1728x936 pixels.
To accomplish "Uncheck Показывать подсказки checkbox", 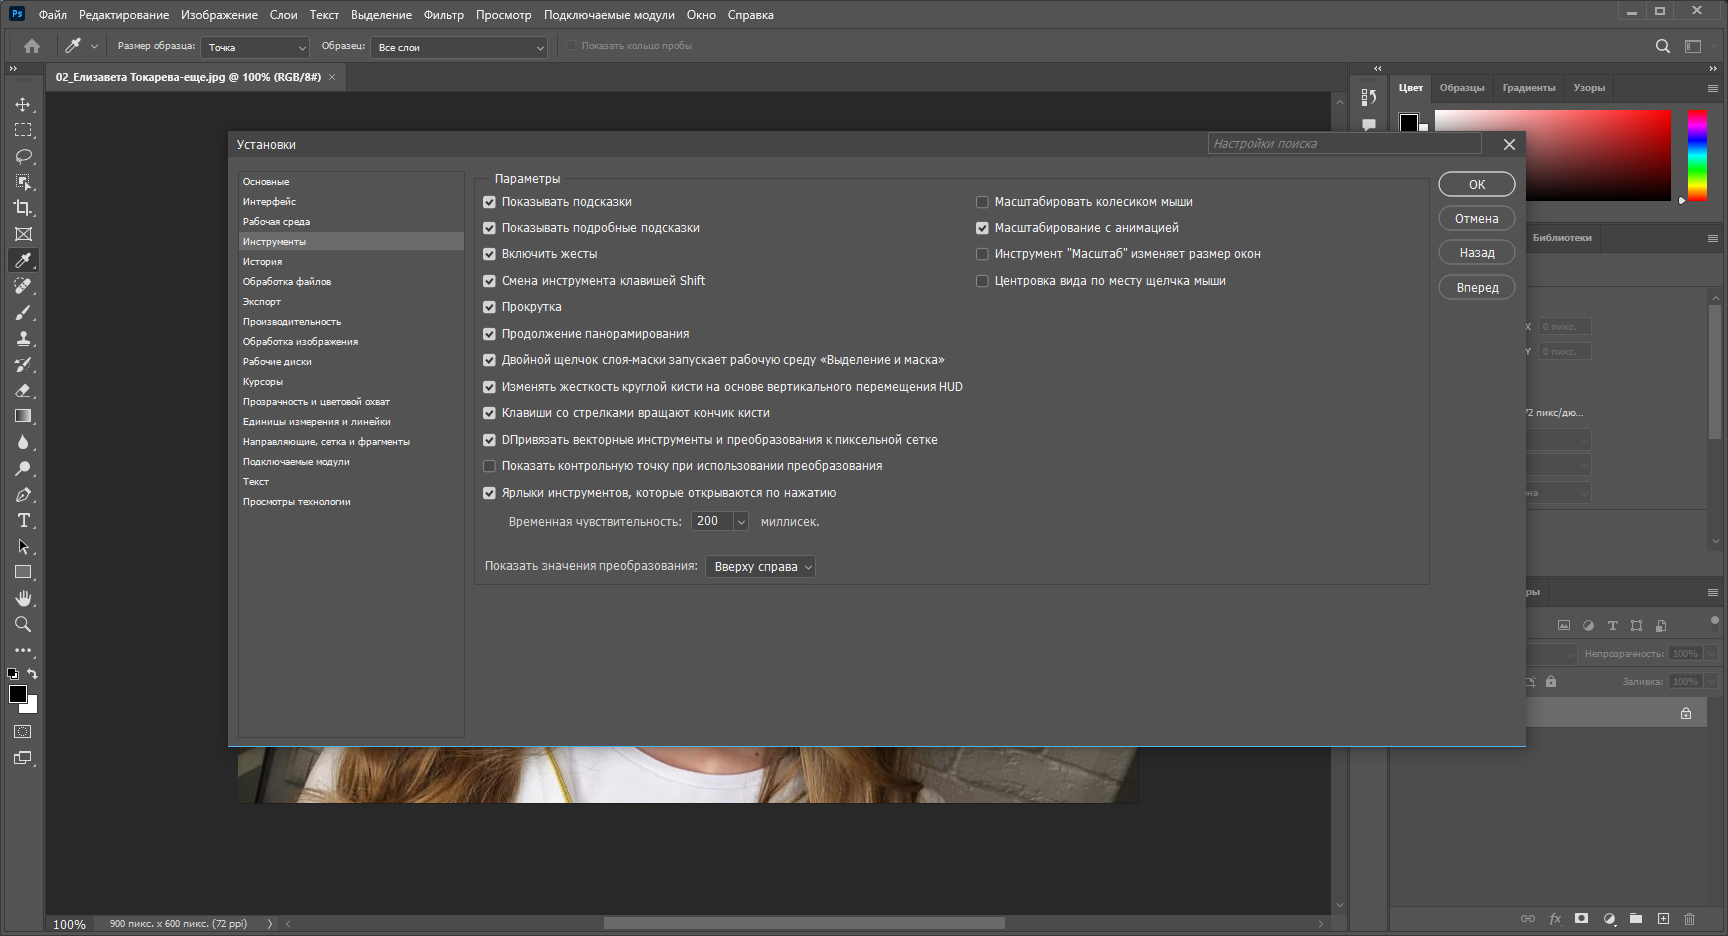I will click(490, 202).
